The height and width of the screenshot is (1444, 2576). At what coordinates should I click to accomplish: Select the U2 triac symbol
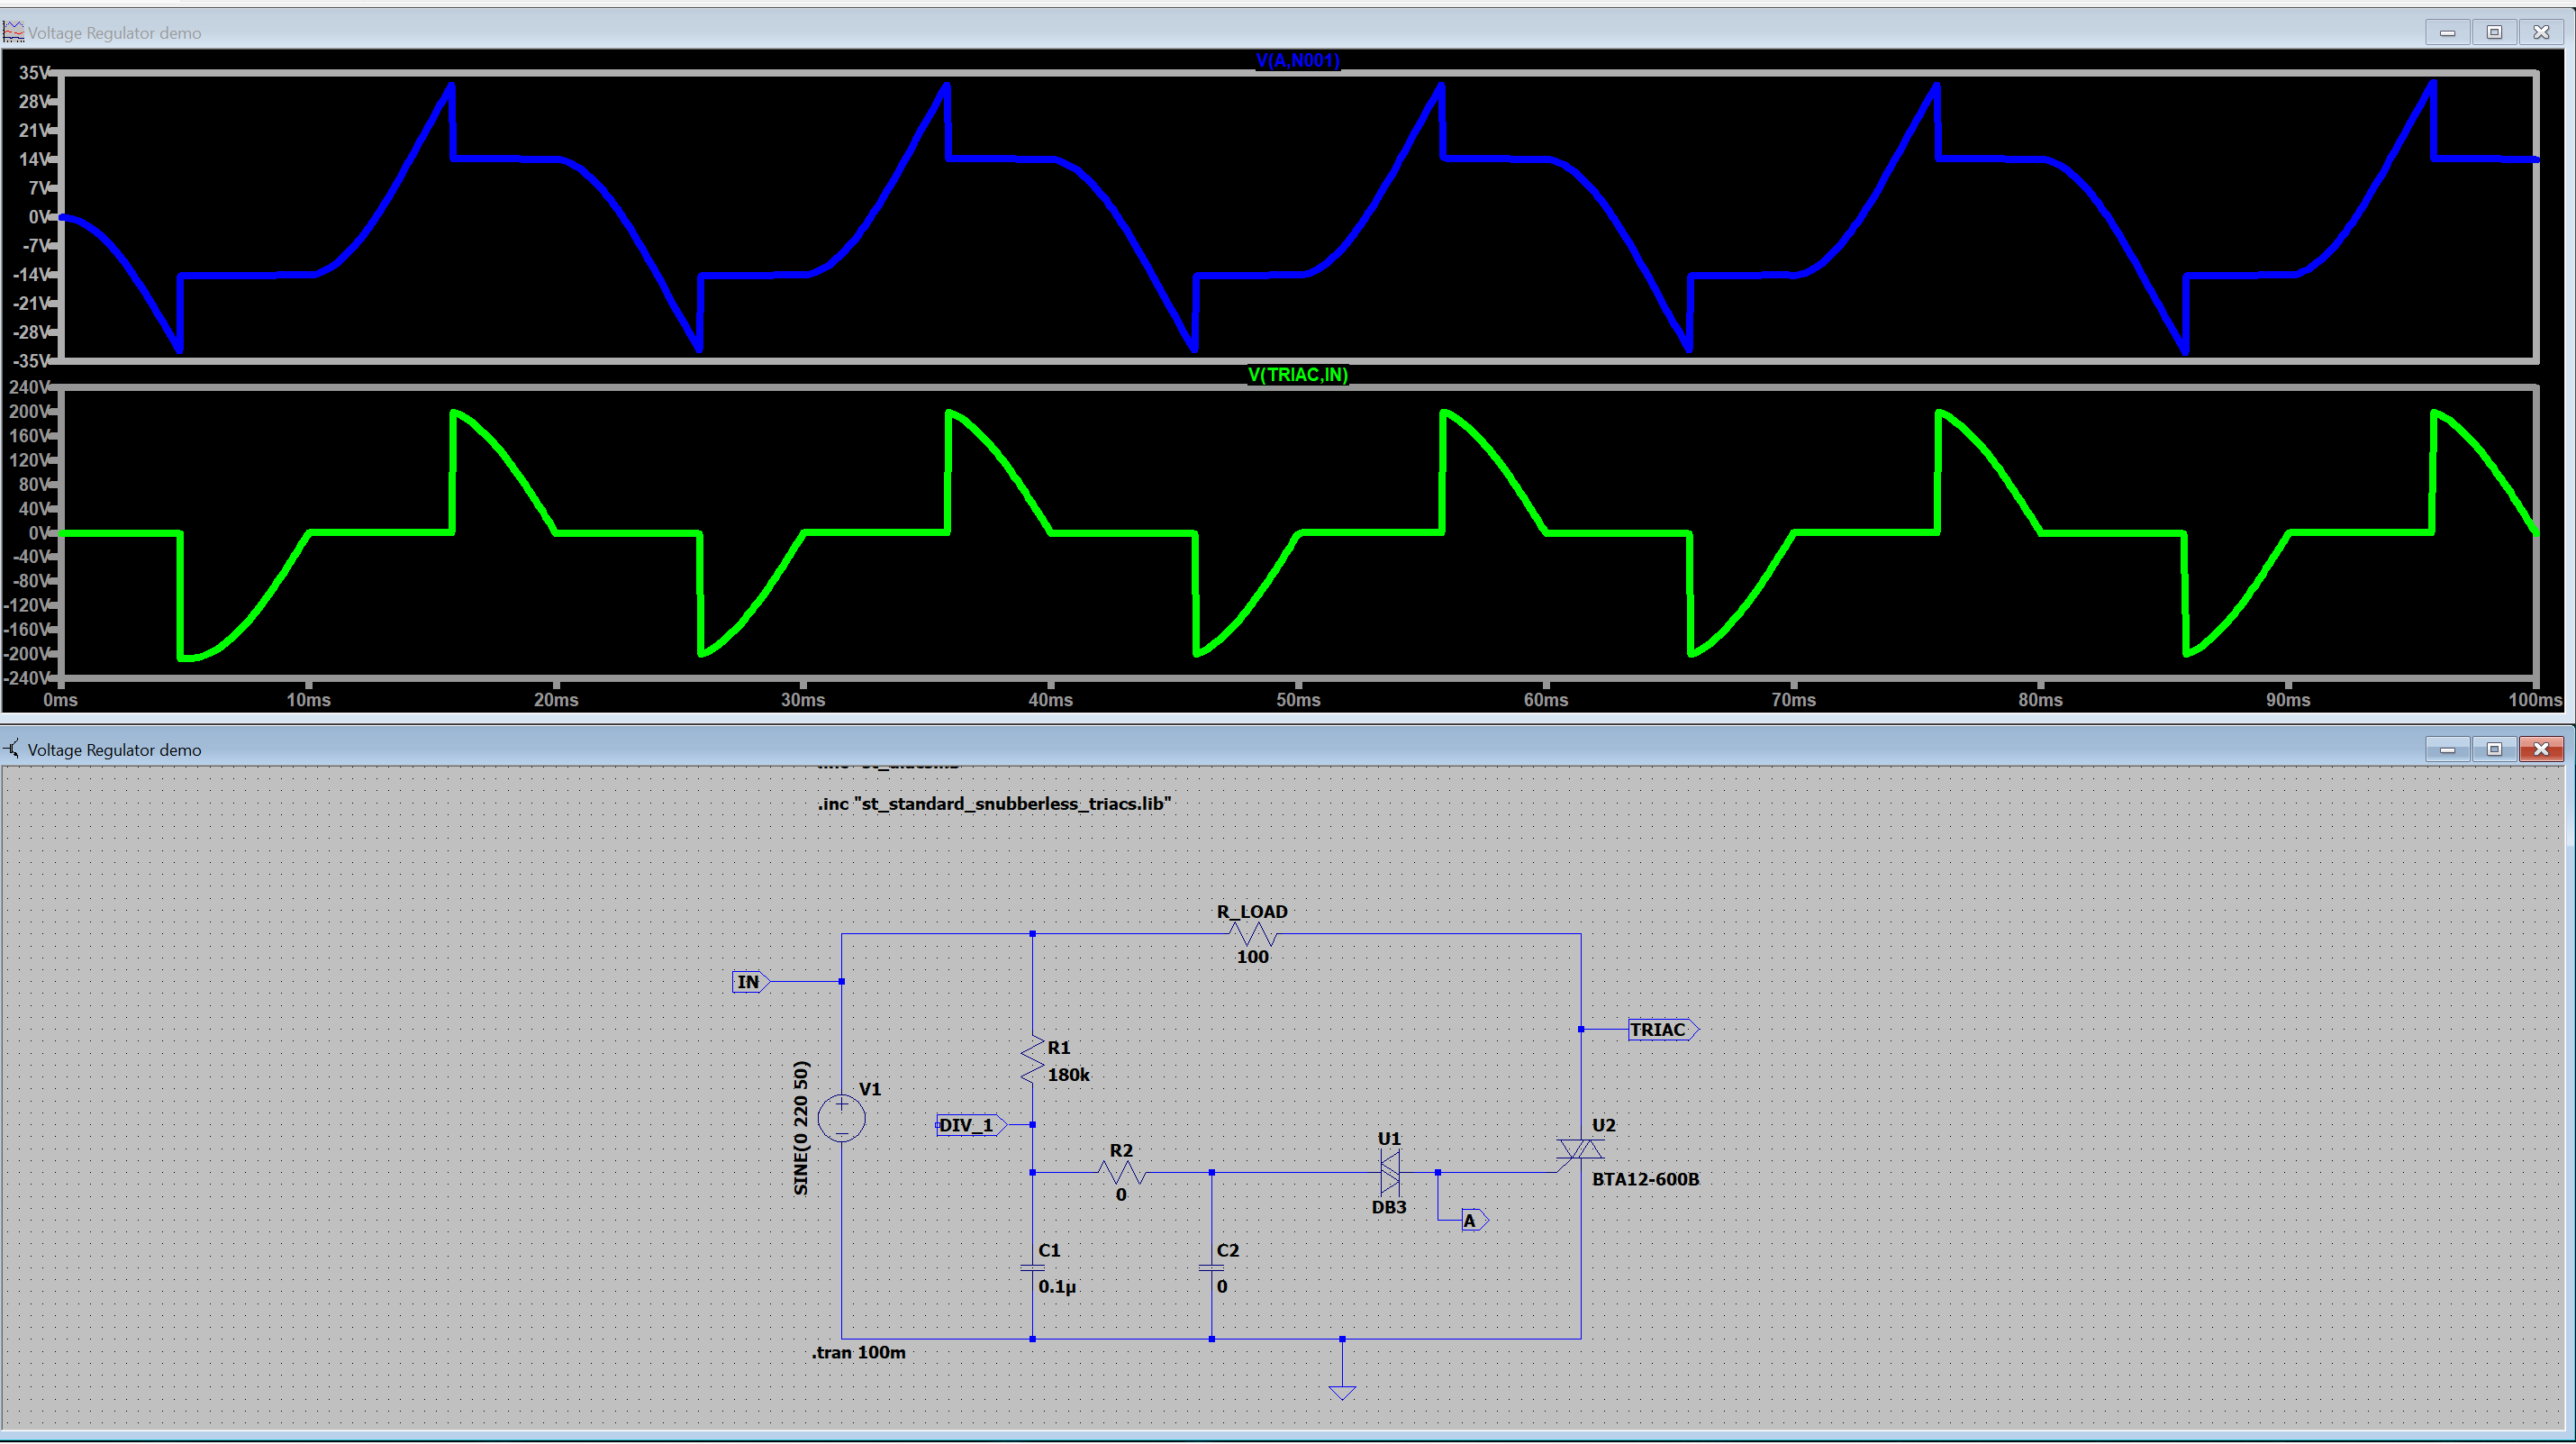click(x=1580, y=1150)
